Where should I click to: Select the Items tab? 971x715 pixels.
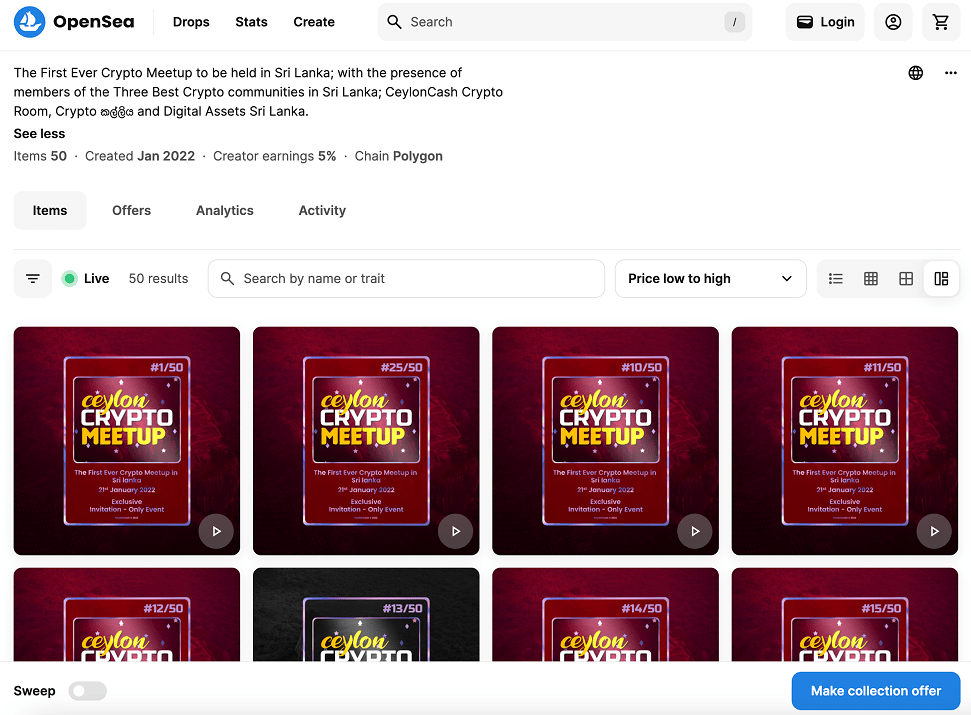click(50, 210)
